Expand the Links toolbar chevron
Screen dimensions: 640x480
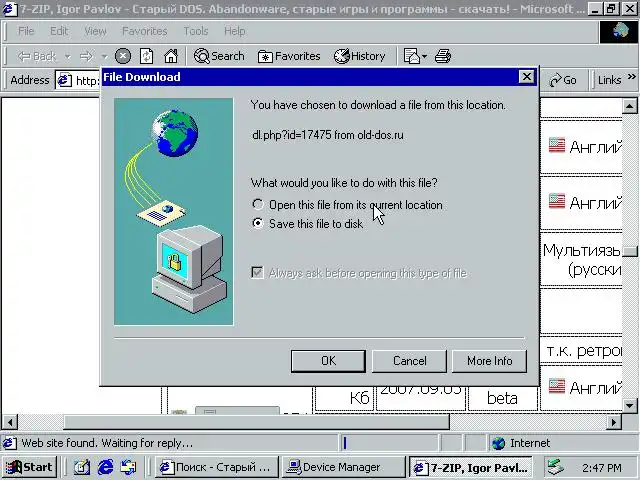point(631,76)
